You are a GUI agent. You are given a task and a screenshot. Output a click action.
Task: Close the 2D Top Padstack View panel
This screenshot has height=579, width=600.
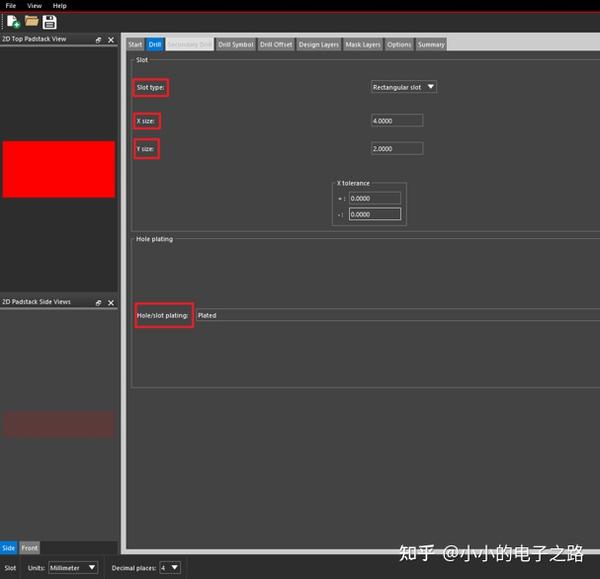[x=111, y=40]
